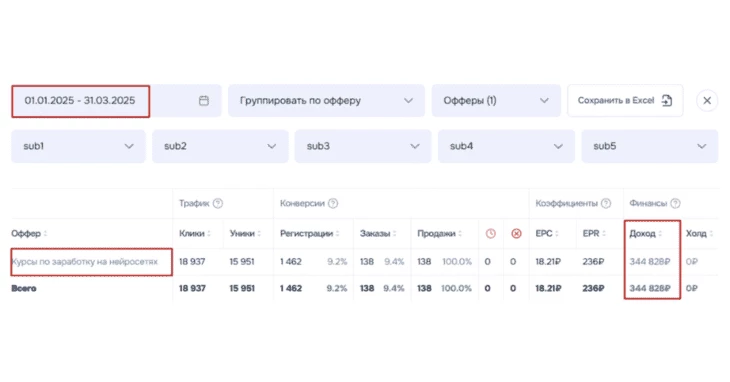730x382 pixels.
Task: Click the date range 01.01.2025 - 31.03.2025 field
Action: (81, 101)
